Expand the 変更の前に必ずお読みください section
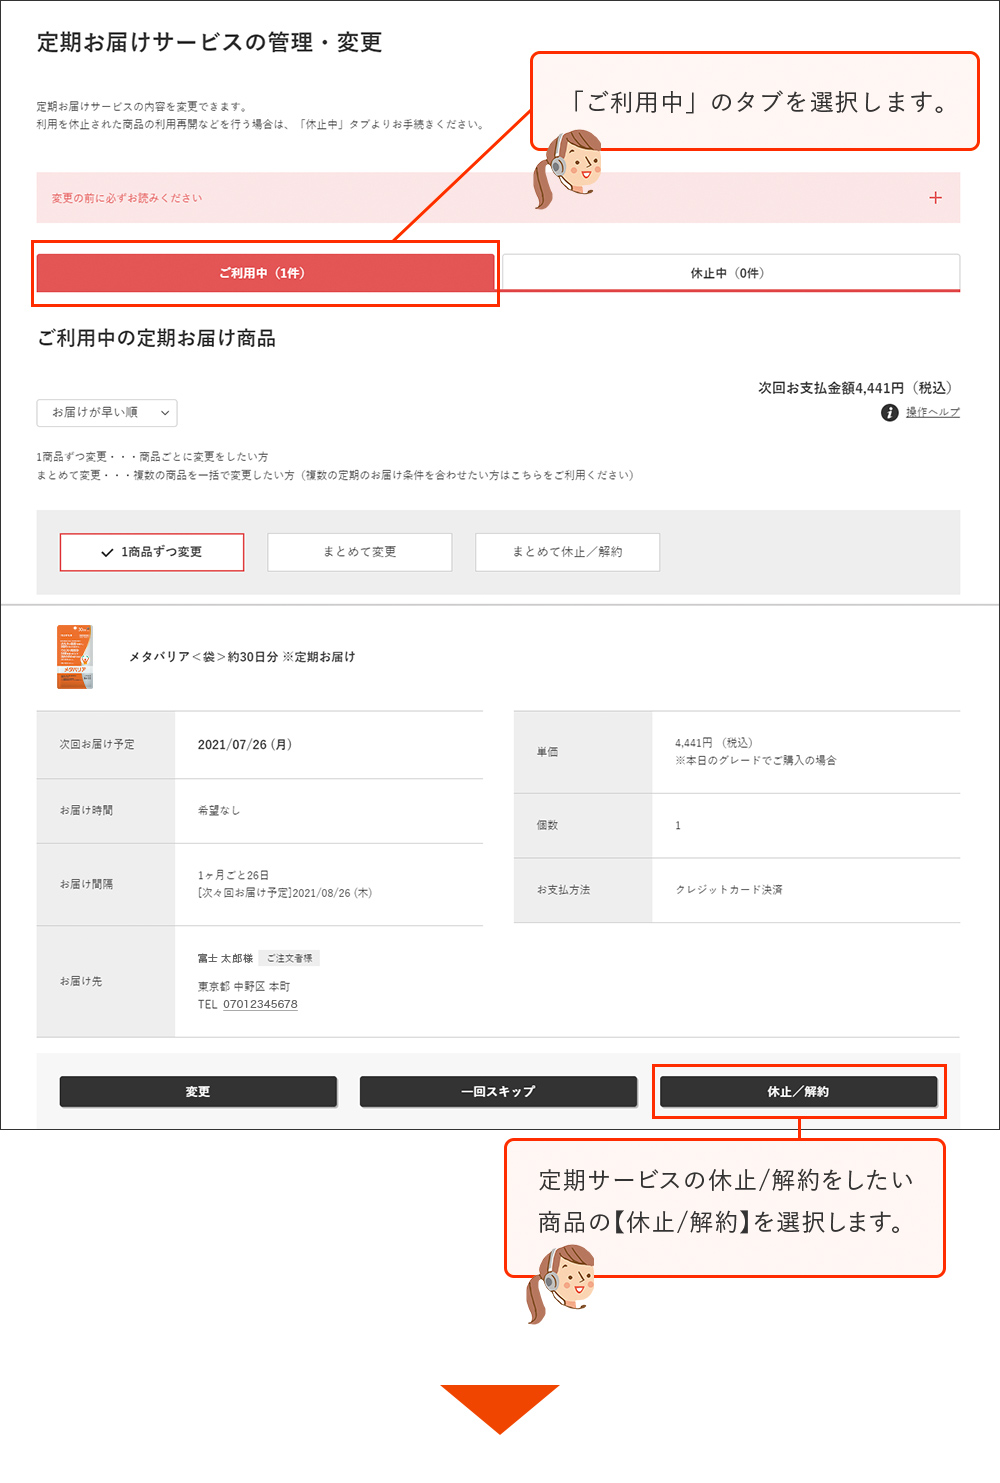Screen dimensions: 1000x1483 coord(500,197)
